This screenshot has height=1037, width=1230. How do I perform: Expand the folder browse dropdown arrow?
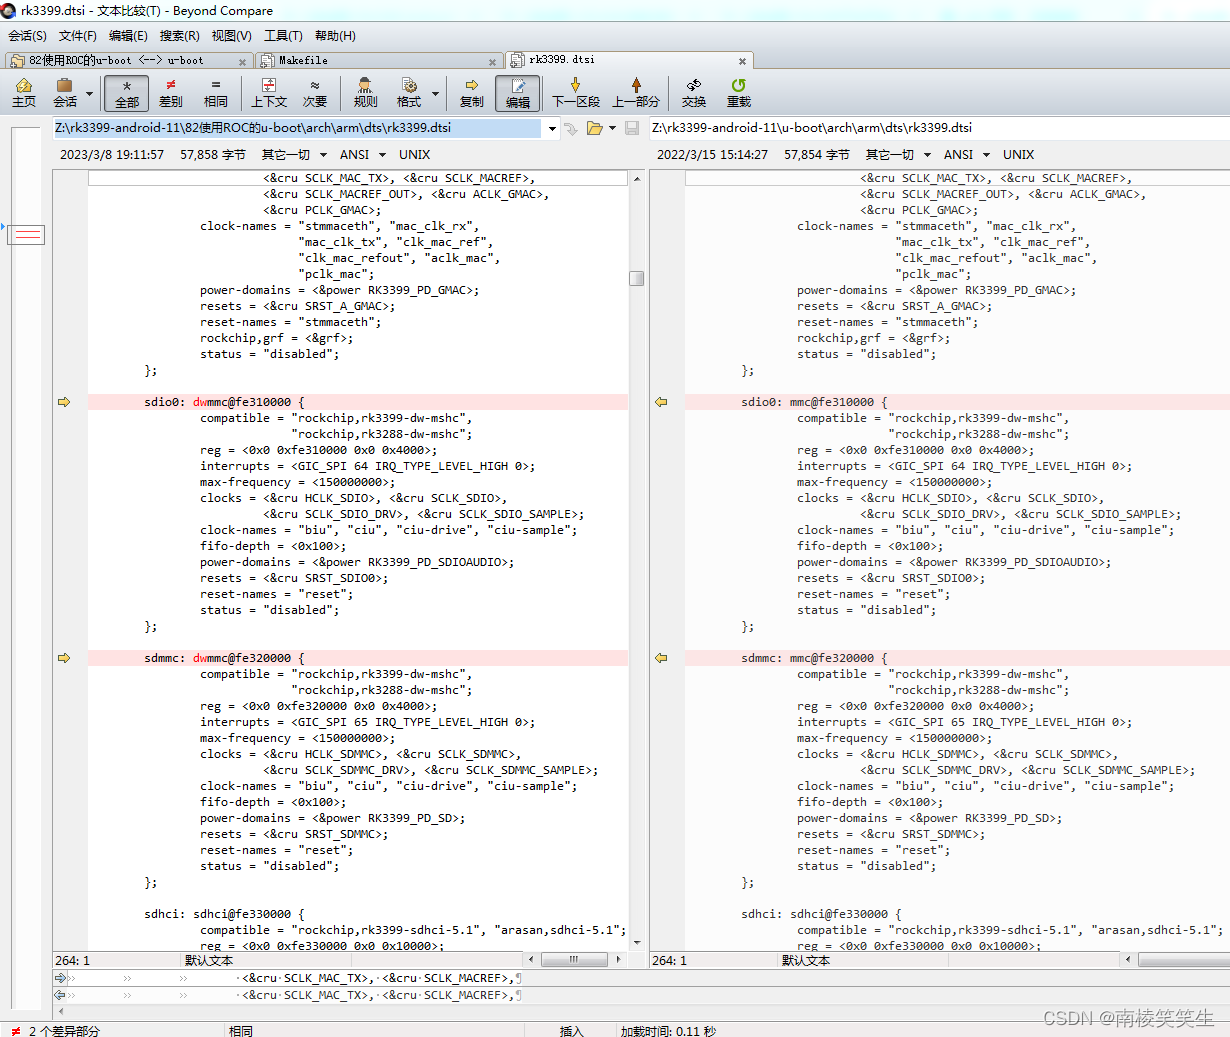(x=612, y=128)
